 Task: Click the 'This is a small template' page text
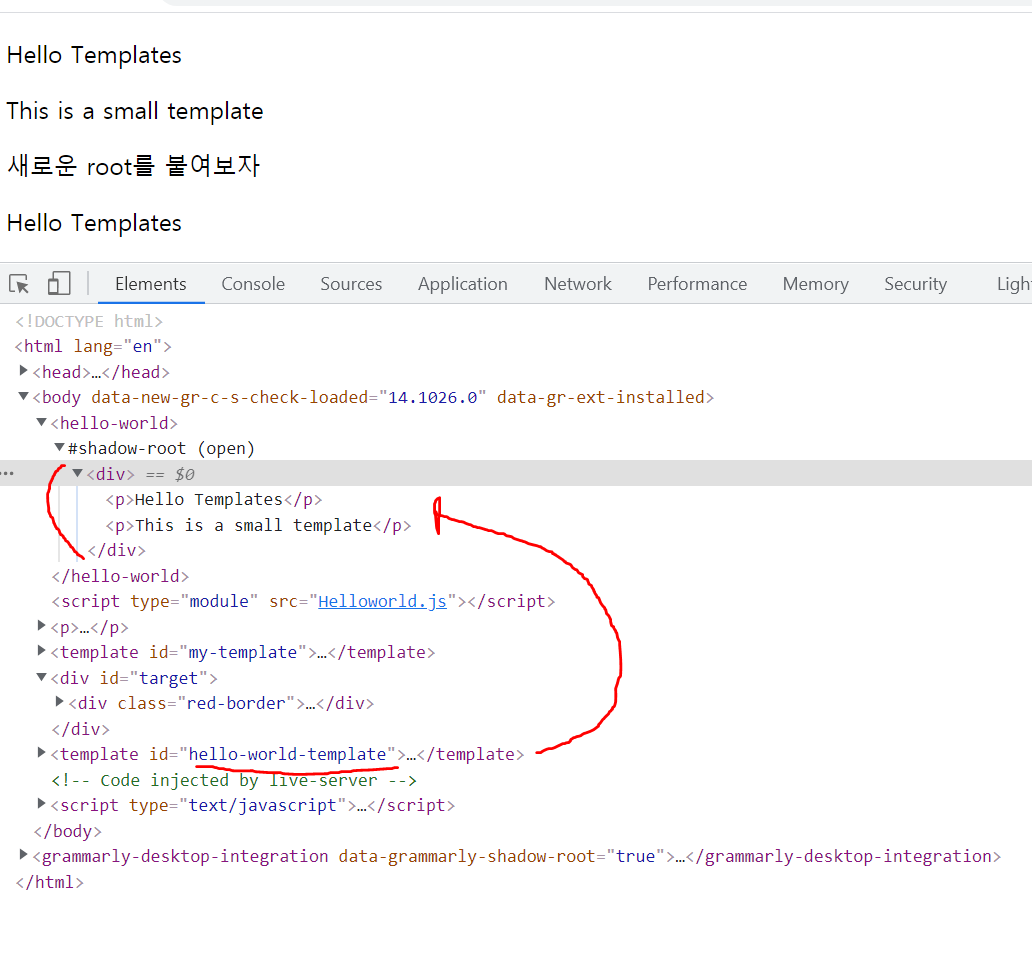pos(135,111)
